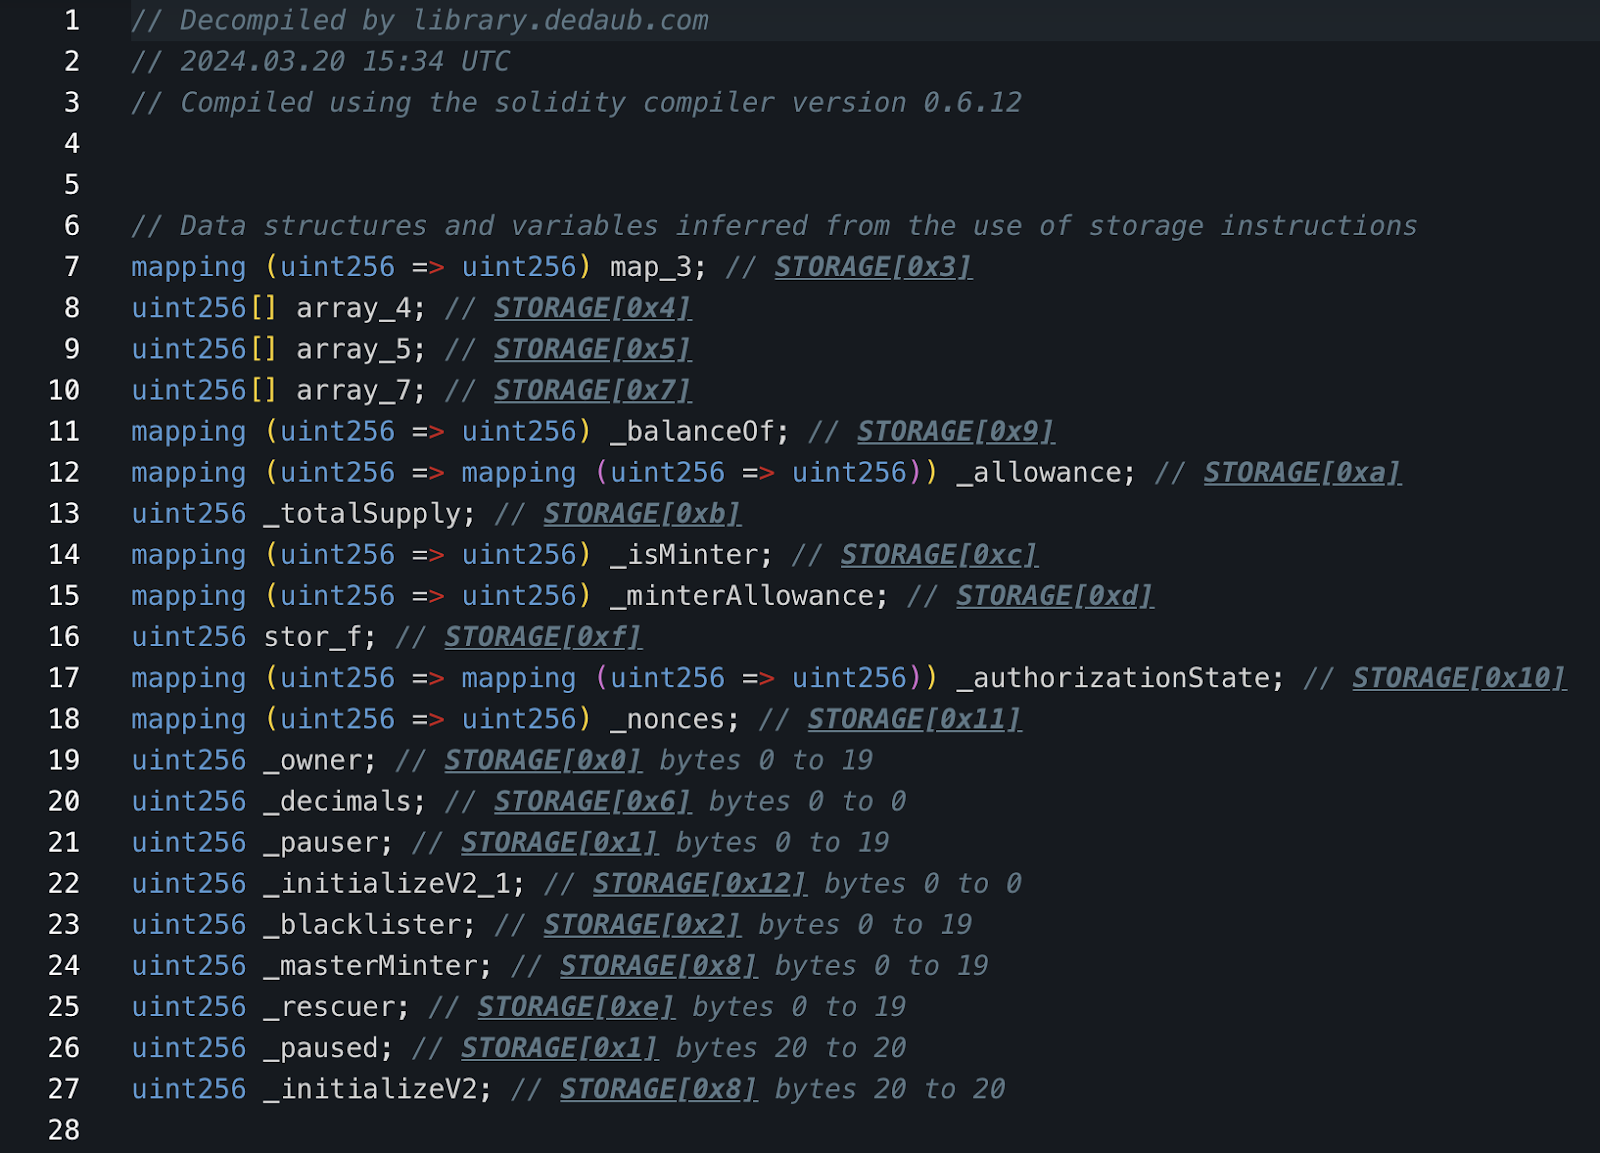Follow the STORAGE[0x5] link for array_5
Viewport: 1600px width, 1153px height.
[592, 349]
